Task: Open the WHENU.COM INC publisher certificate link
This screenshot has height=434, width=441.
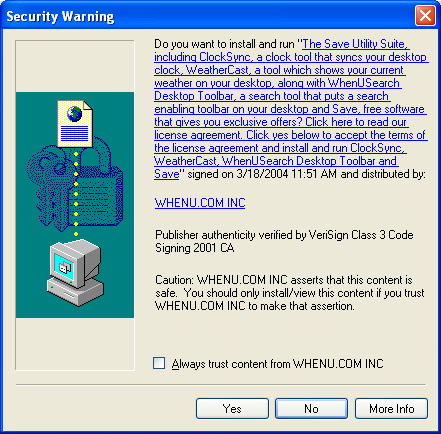Action: 200,203
